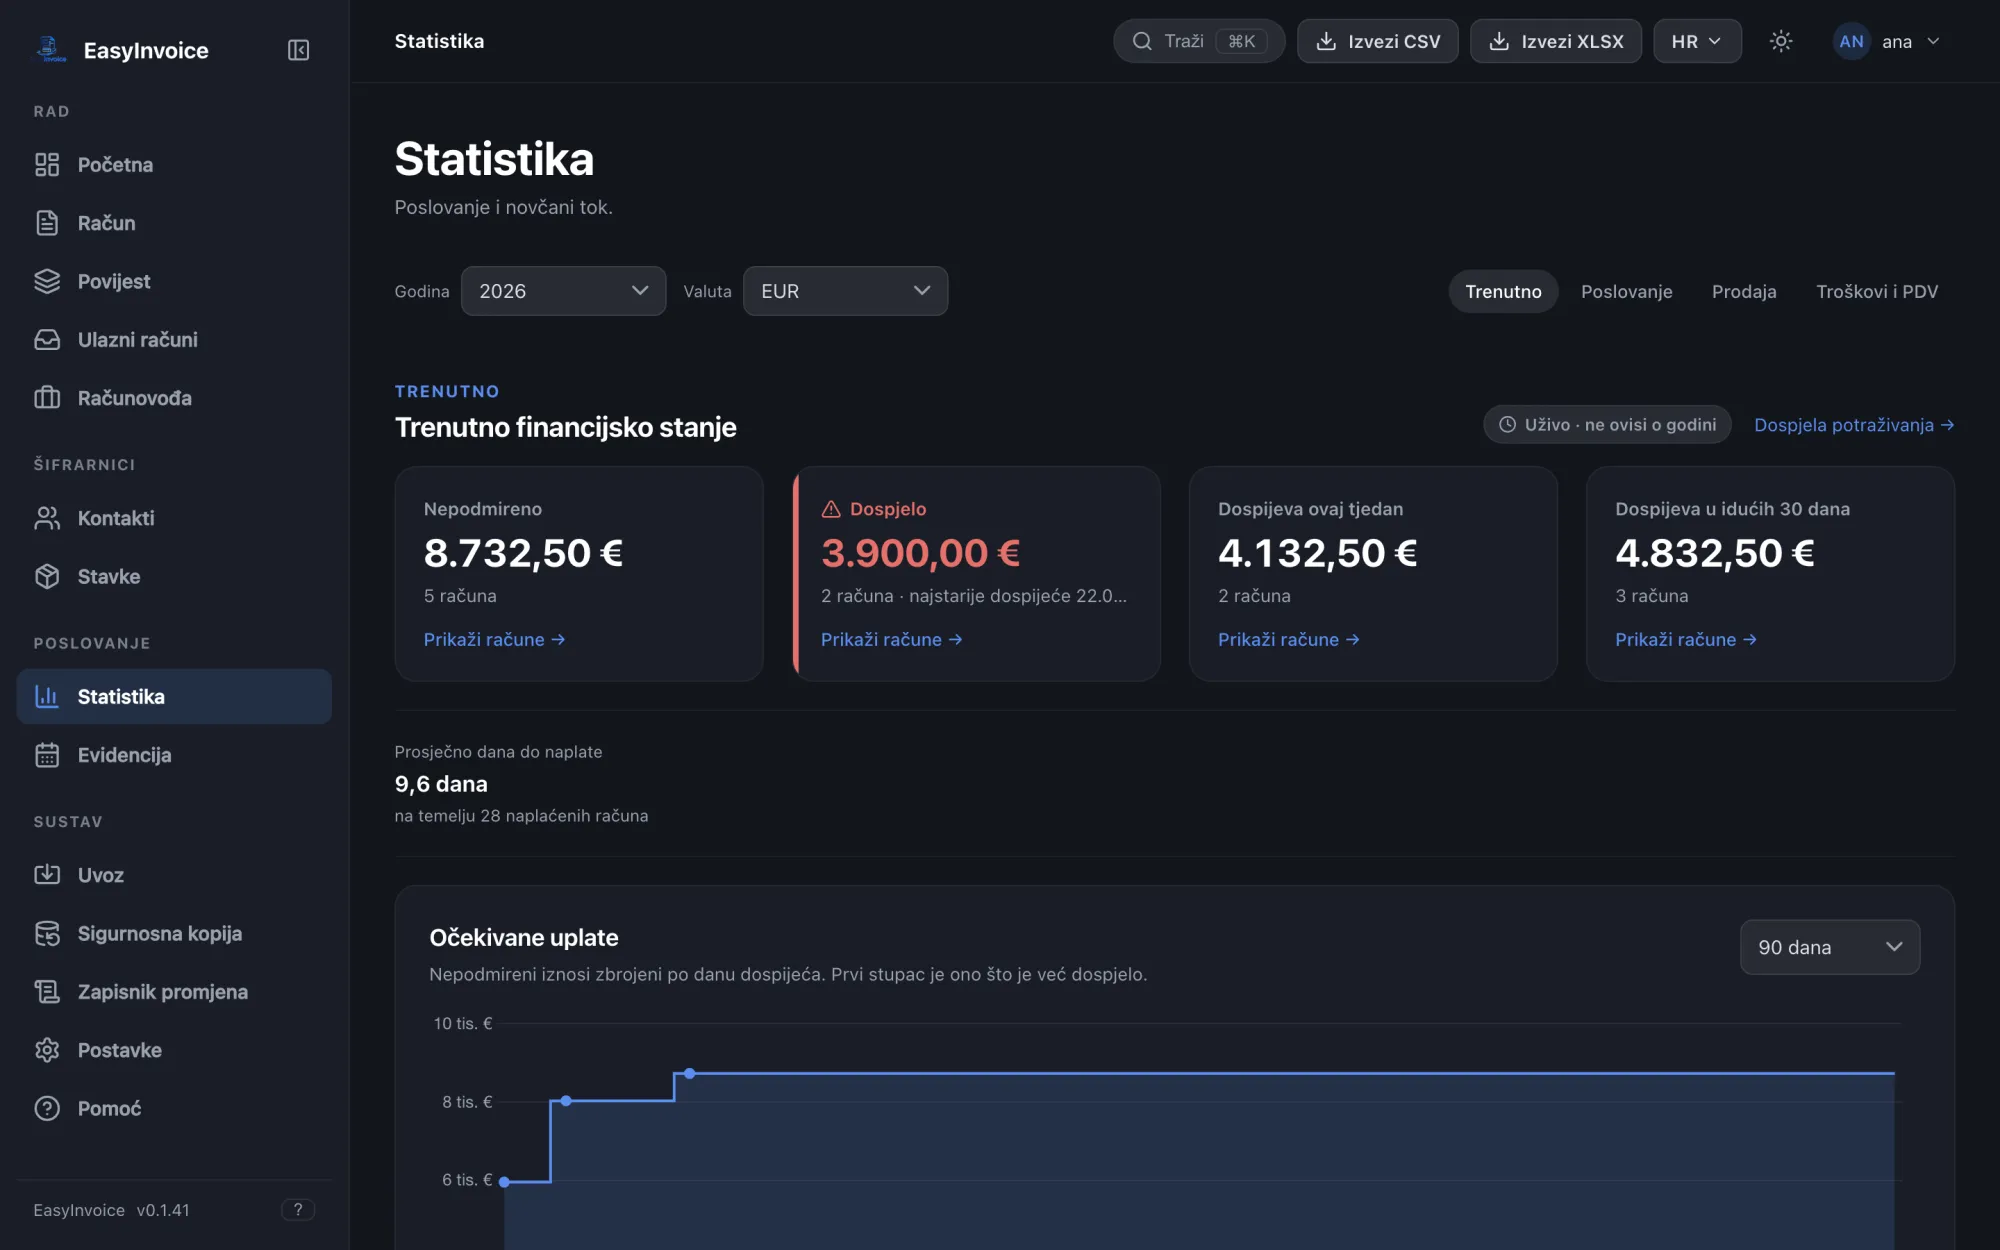Click the 9,6 dana value
Image resolution: width=2000 pixels, height=1250 pixels.
pos(441,784)
